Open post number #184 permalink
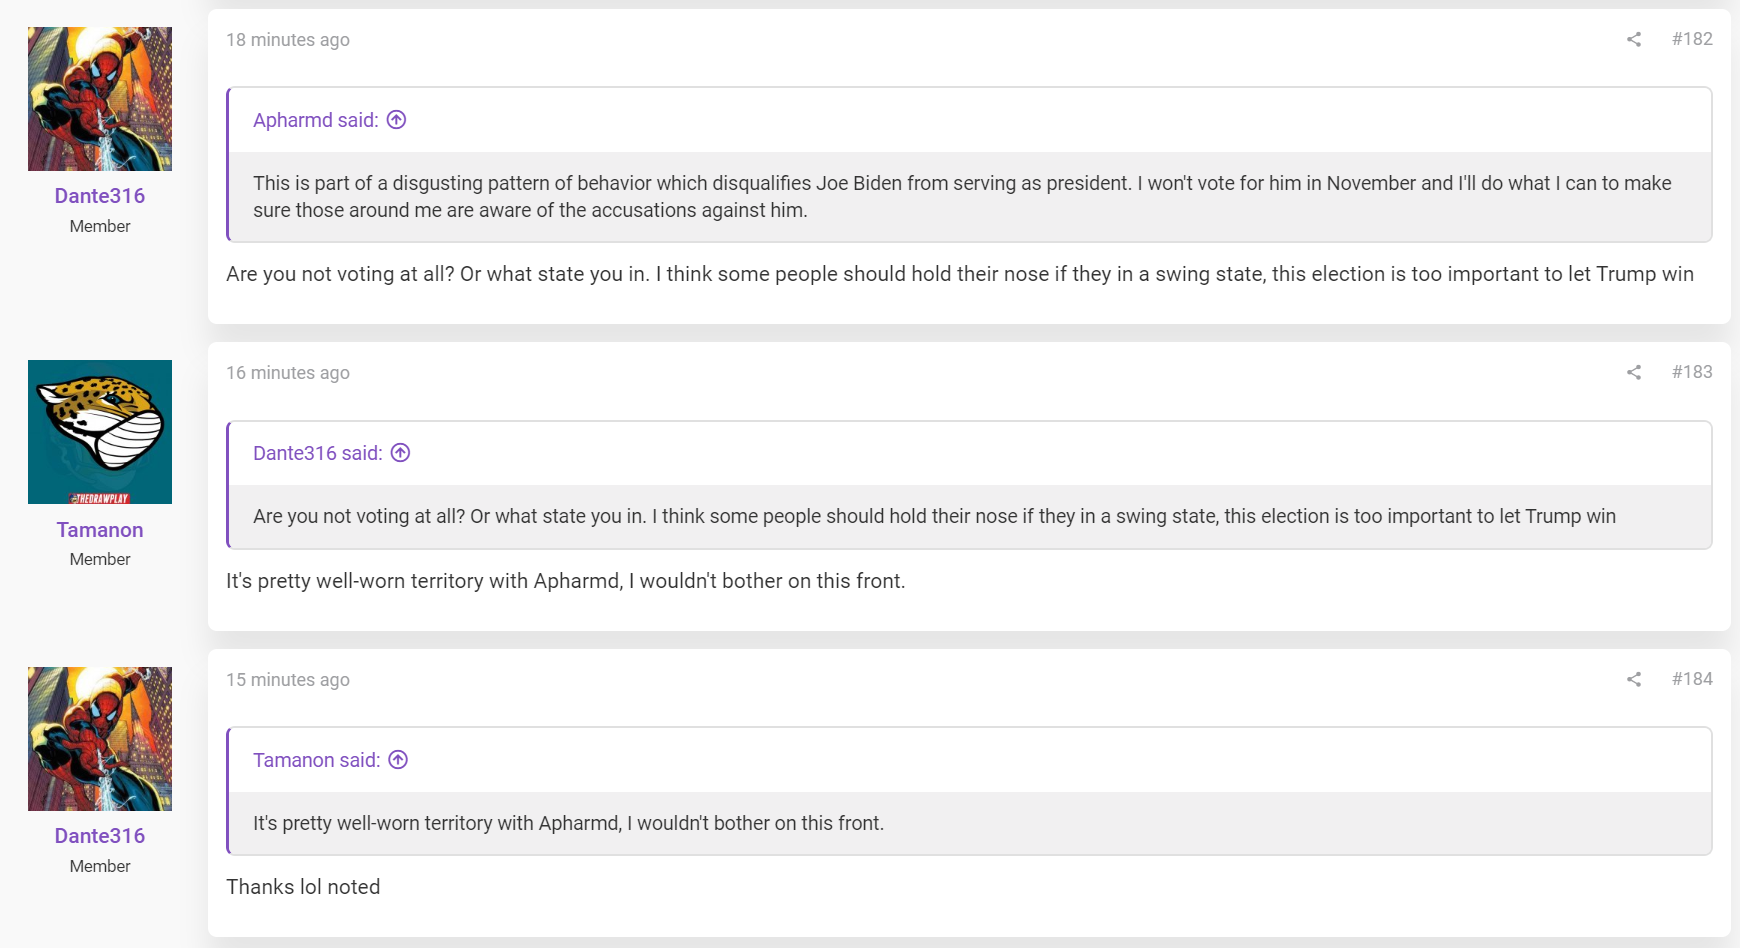The width and height of the screenshot is (1740, 948). point(1692,679)
